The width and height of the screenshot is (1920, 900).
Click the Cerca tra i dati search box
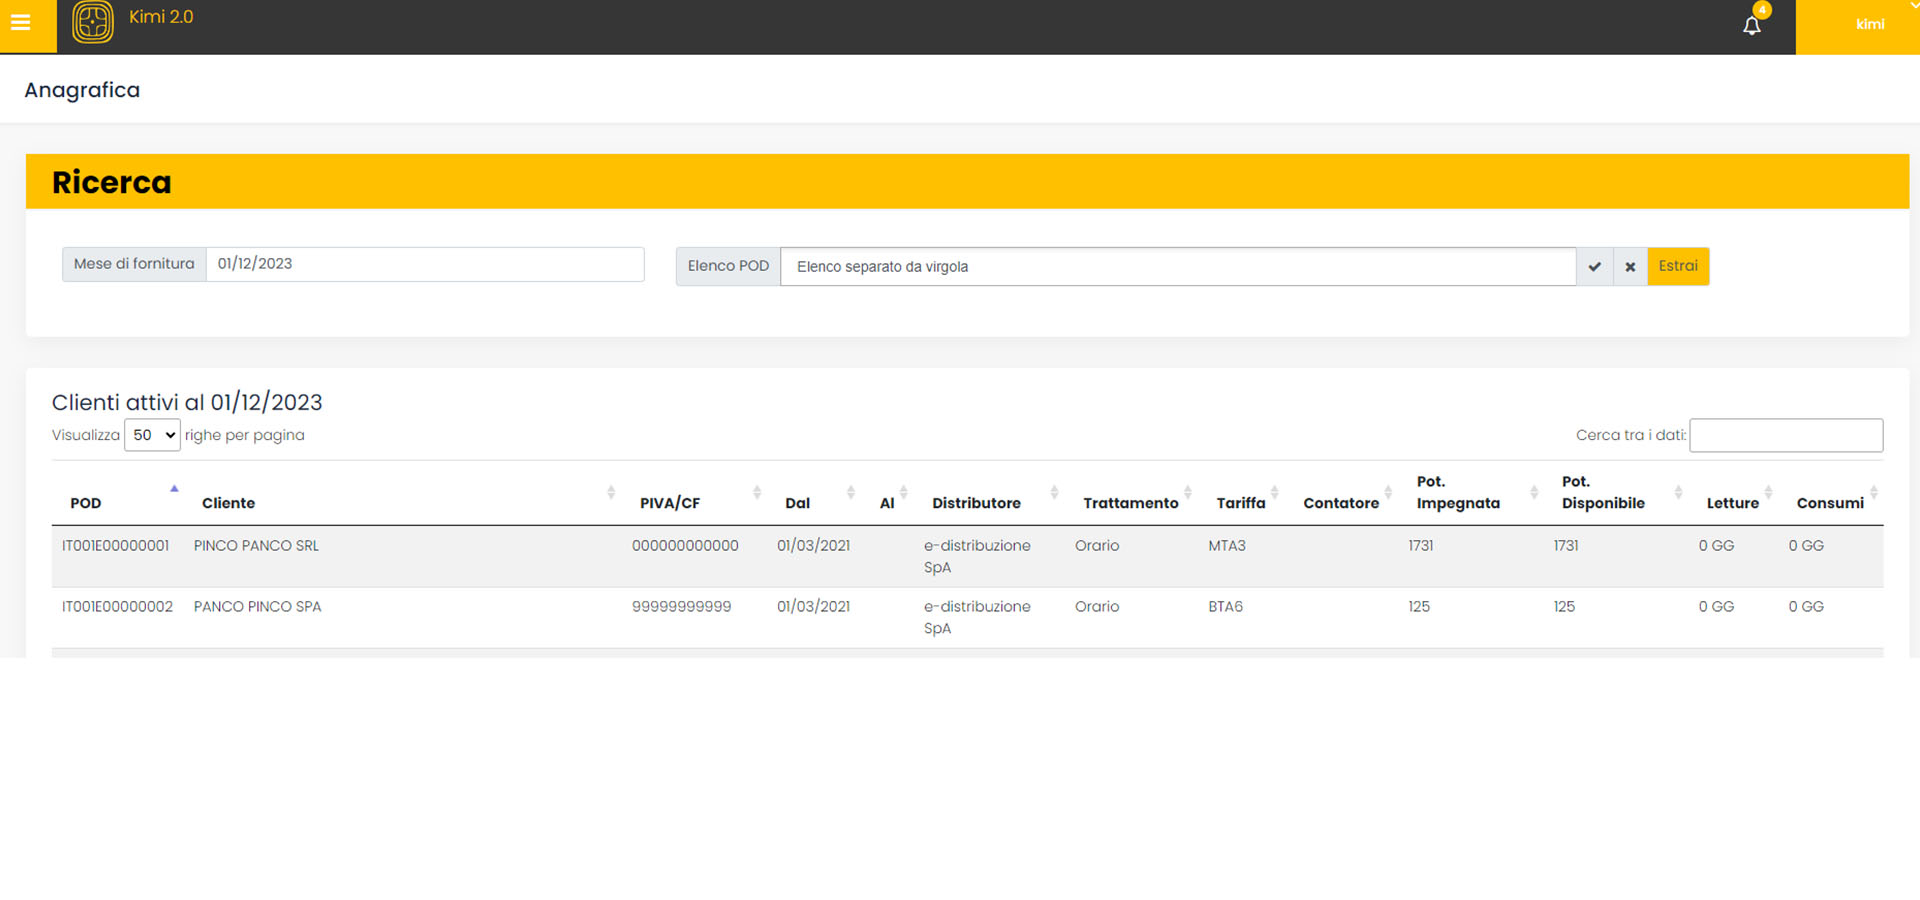1785,435
